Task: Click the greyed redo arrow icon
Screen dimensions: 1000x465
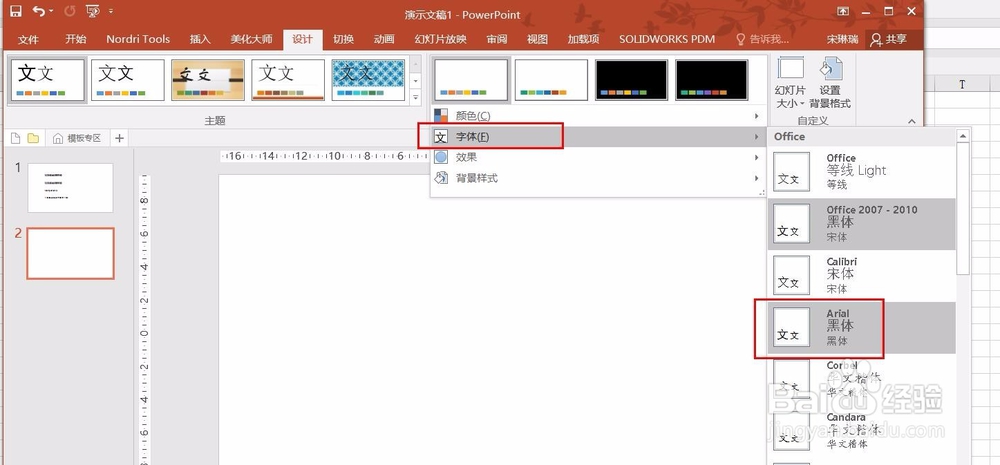Action: click(70, 11)
